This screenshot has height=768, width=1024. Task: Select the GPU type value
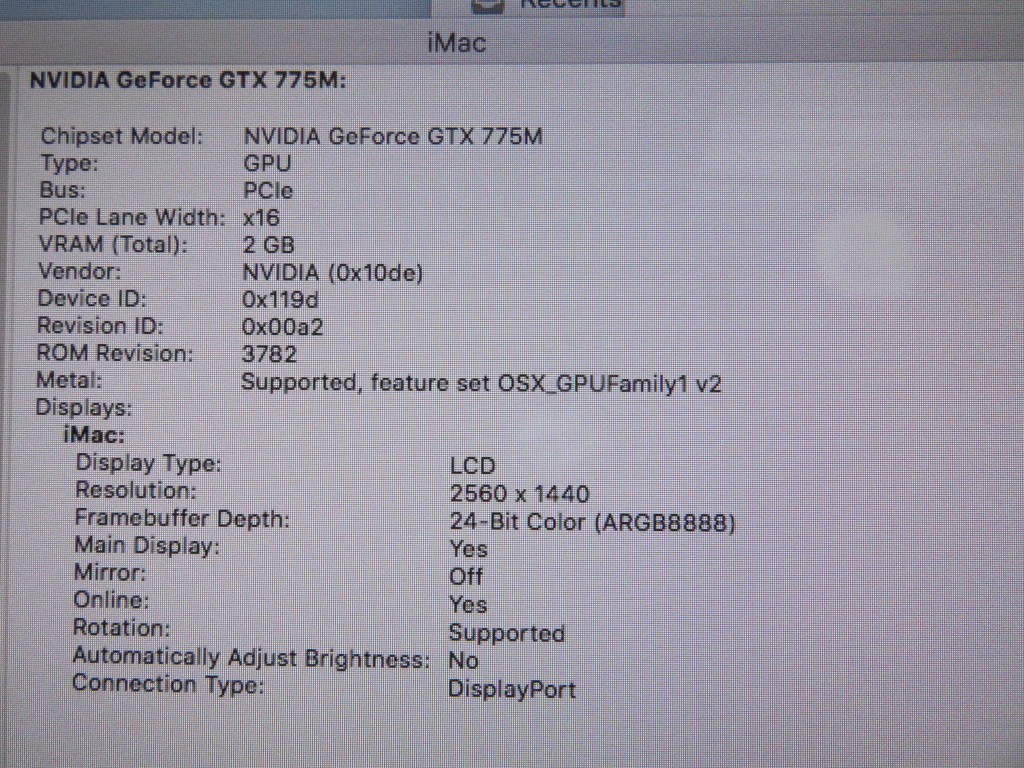pyautogui.click(x=267, y=163)
